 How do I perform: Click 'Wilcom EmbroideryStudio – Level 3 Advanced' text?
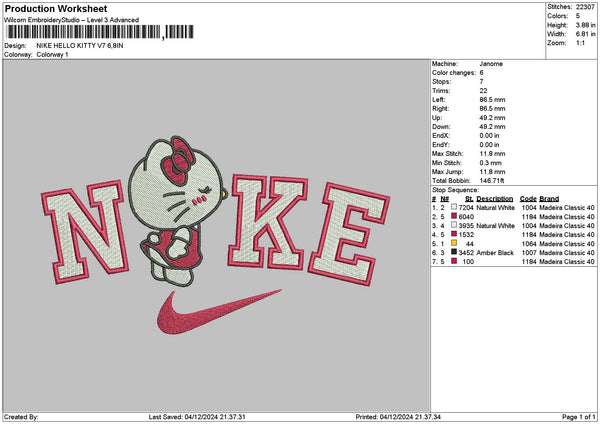coord(72,20)
